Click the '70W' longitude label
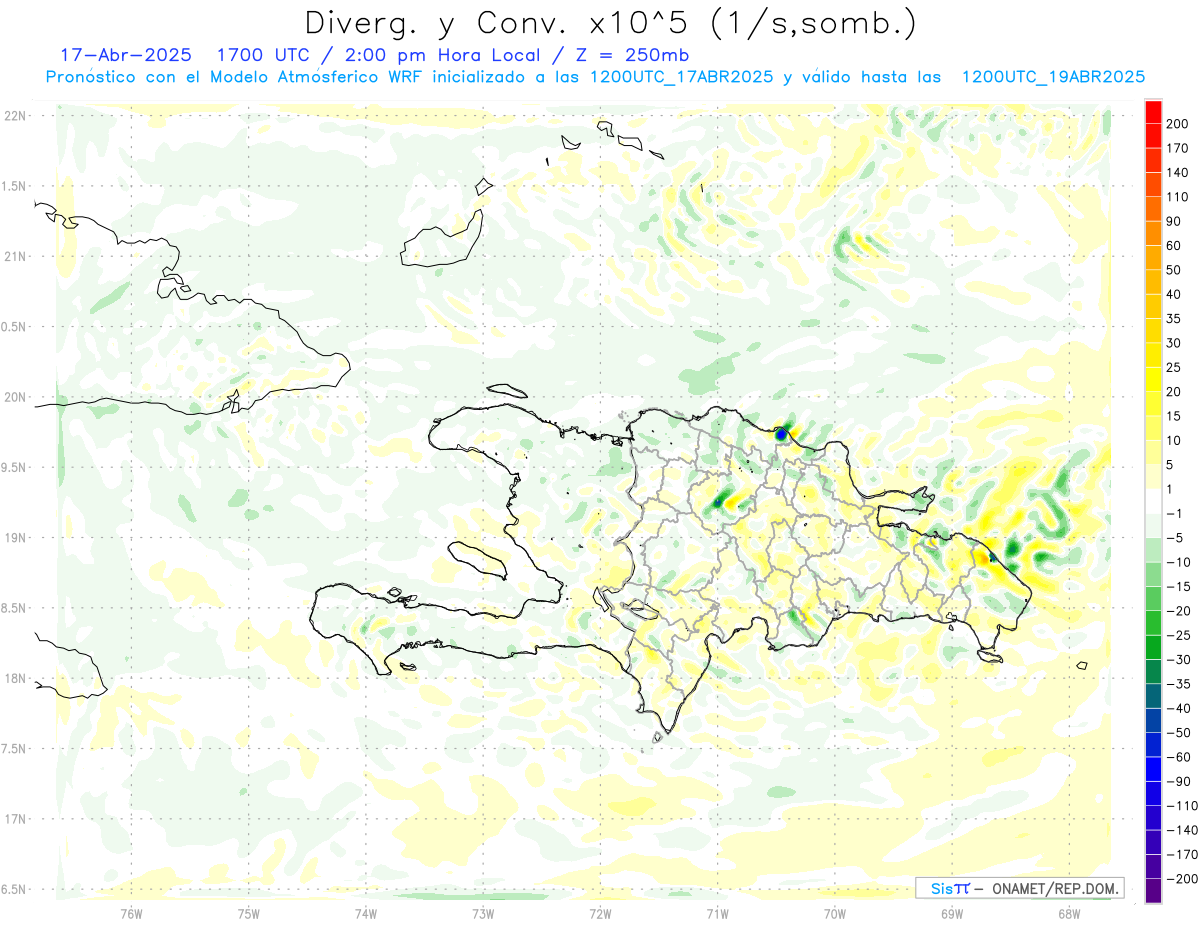1200x927 pixels. click(x=835, y=913)
